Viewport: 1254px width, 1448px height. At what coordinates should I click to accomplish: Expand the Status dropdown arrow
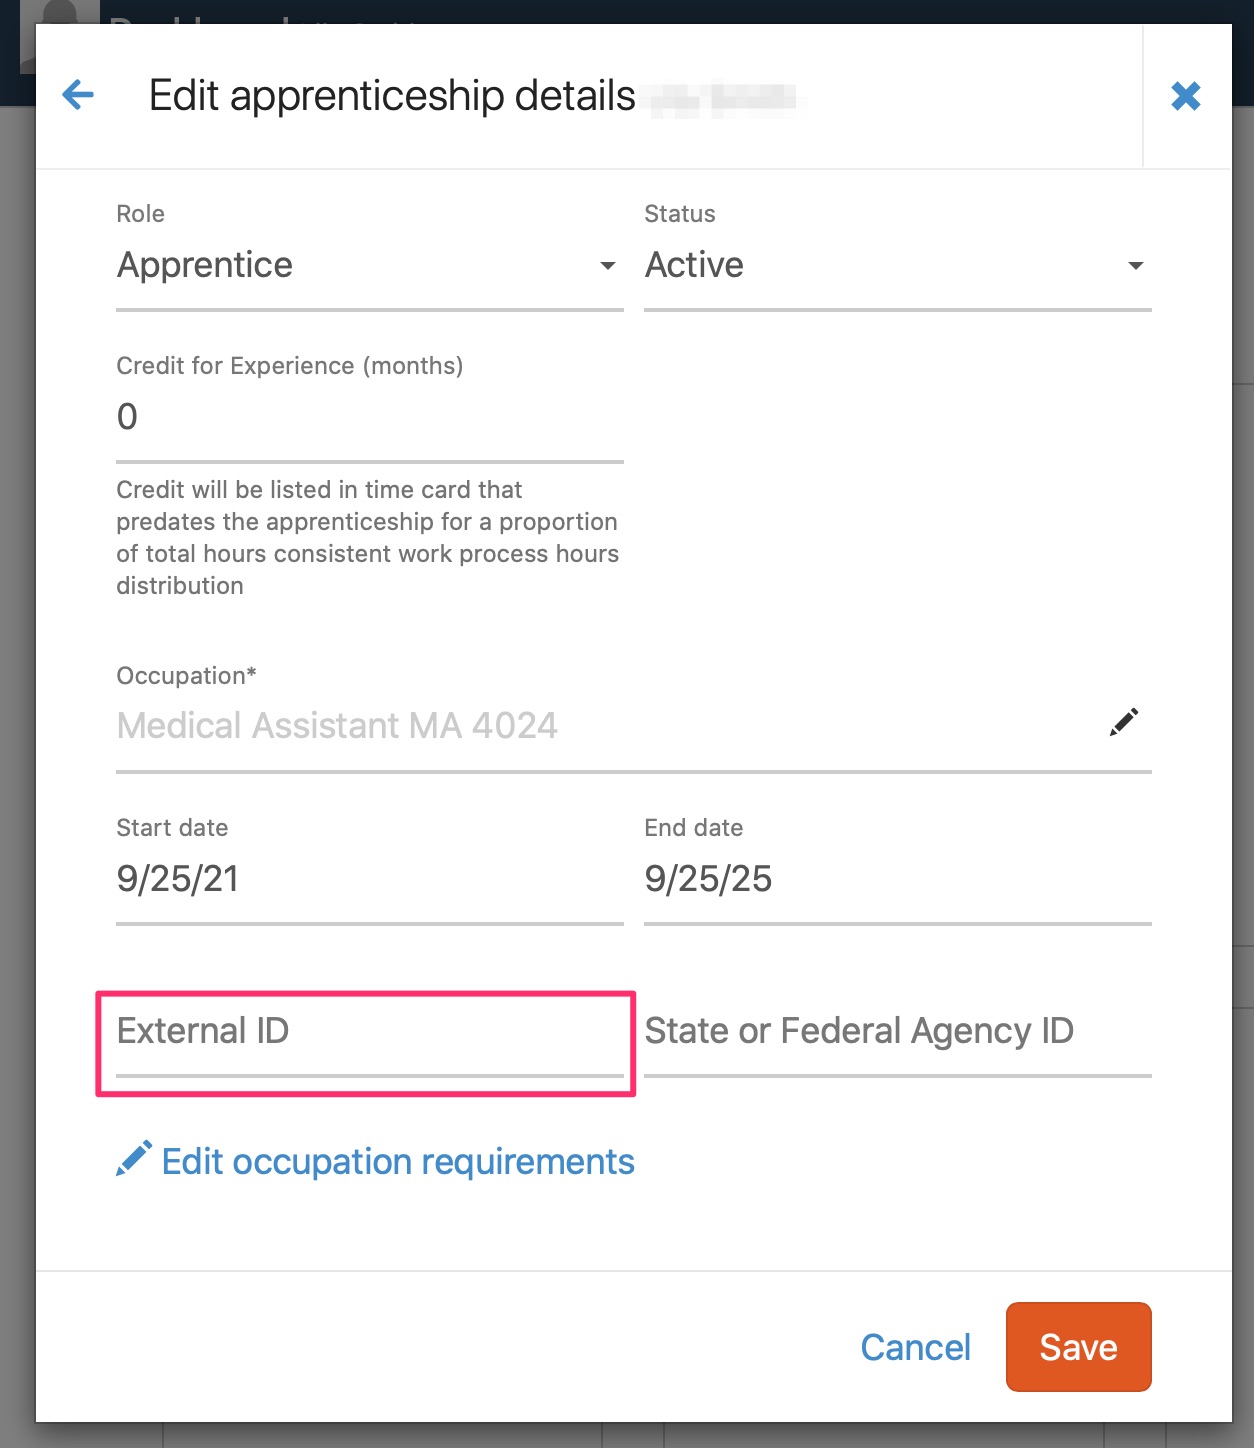coord(1135,266)
